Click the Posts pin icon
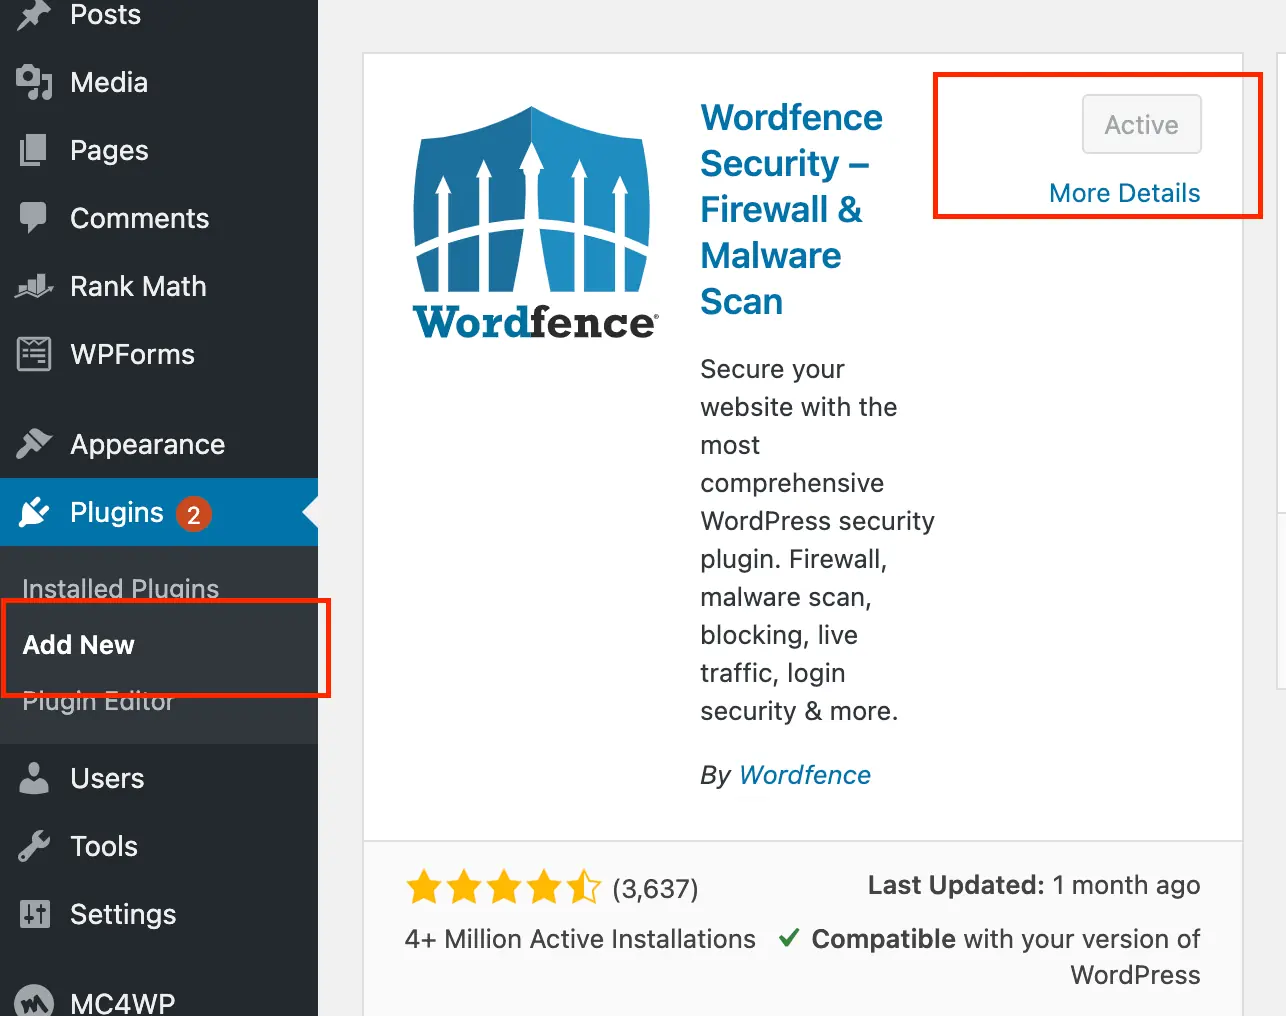The width and height of the screenshot is (1286, 1016). (34, 15)
